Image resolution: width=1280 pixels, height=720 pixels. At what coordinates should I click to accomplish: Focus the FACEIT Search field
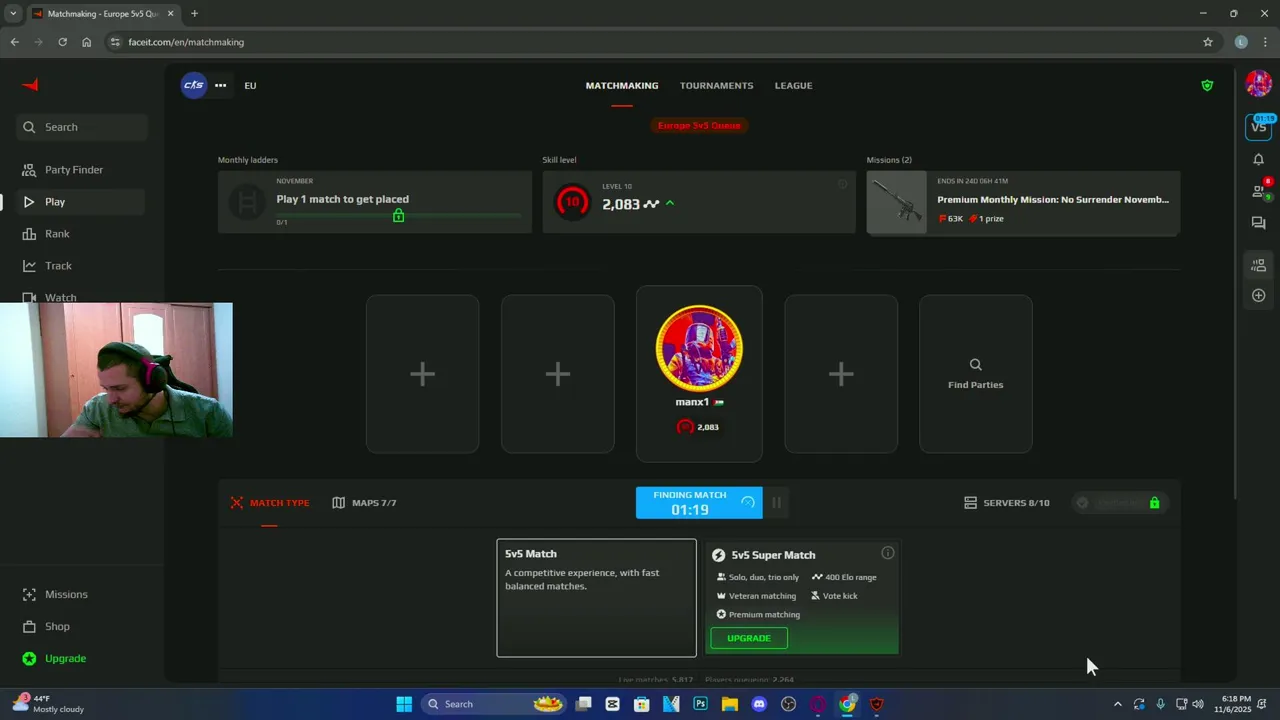point(82,127)
